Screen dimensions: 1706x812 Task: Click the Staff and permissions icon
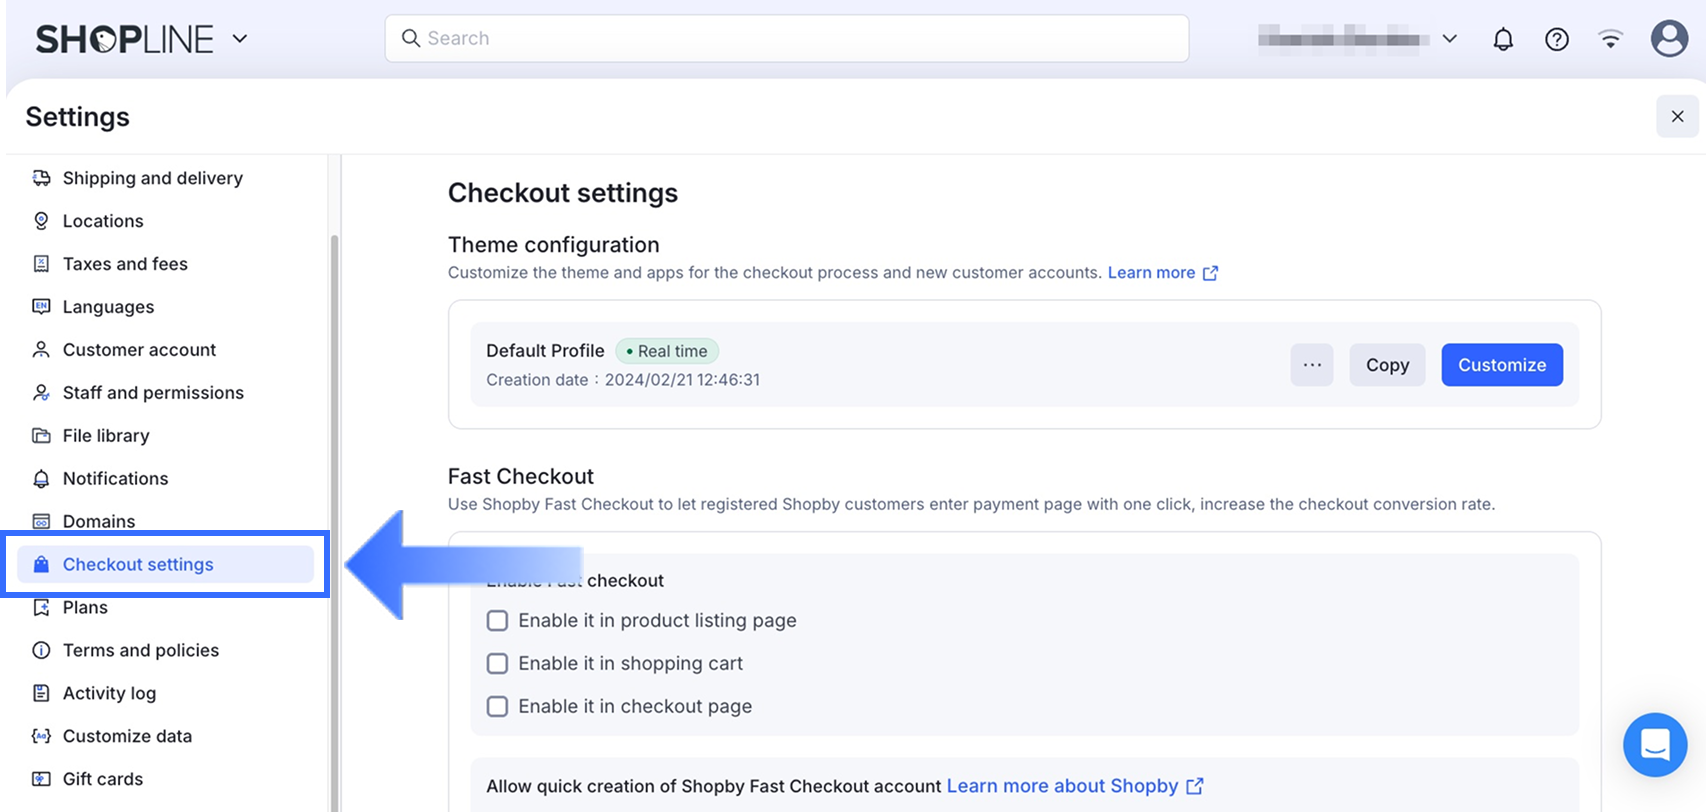[41, 393]
